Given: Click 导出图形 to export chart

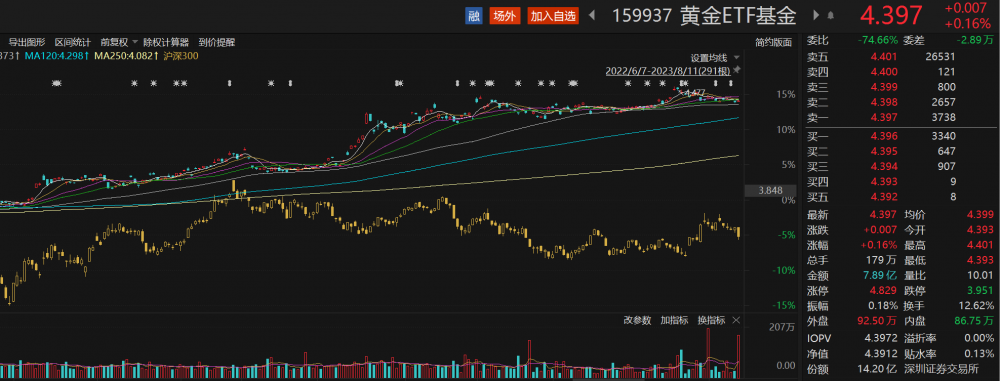Looking at the screenshot, I should pos(26,42).
